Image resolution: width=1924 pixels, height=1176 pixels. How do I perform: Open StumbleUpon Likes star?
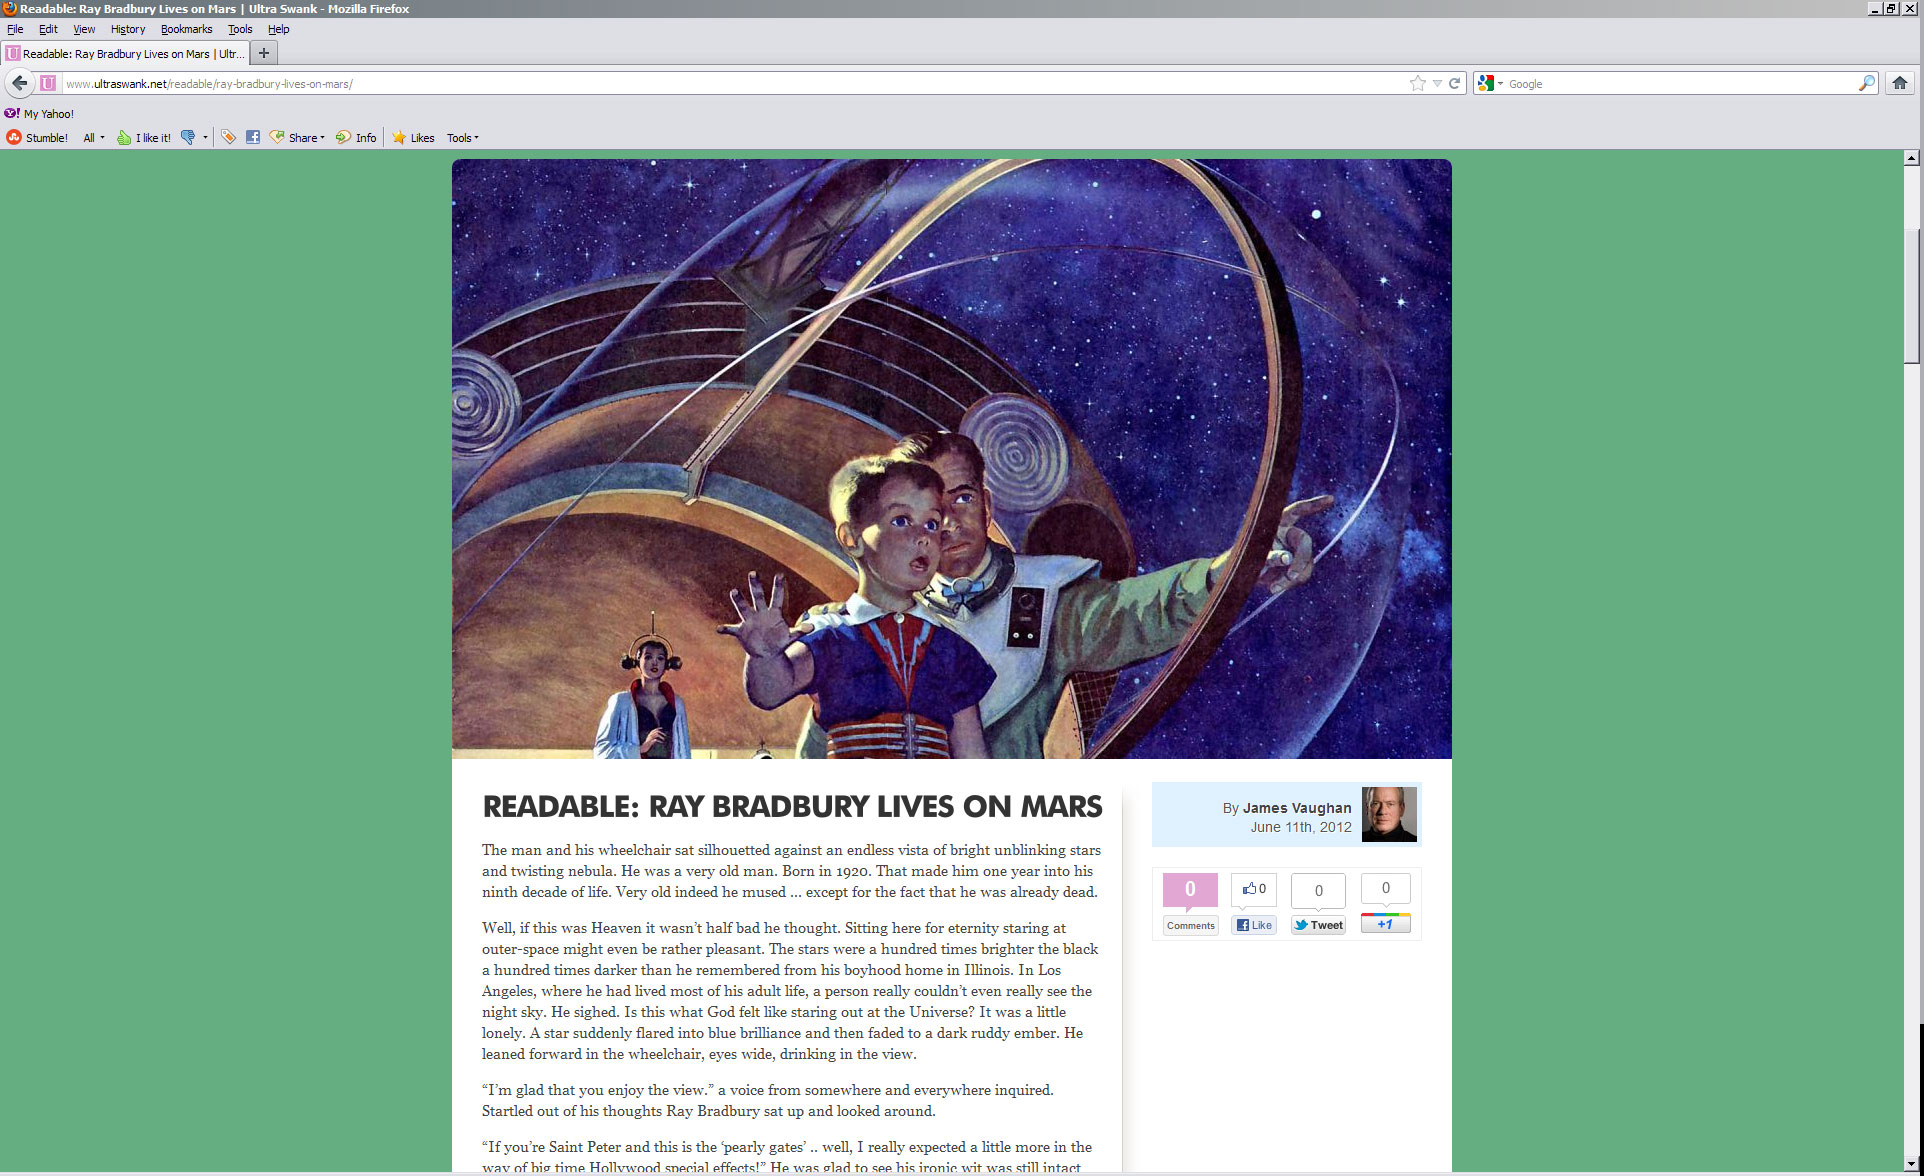413,138
